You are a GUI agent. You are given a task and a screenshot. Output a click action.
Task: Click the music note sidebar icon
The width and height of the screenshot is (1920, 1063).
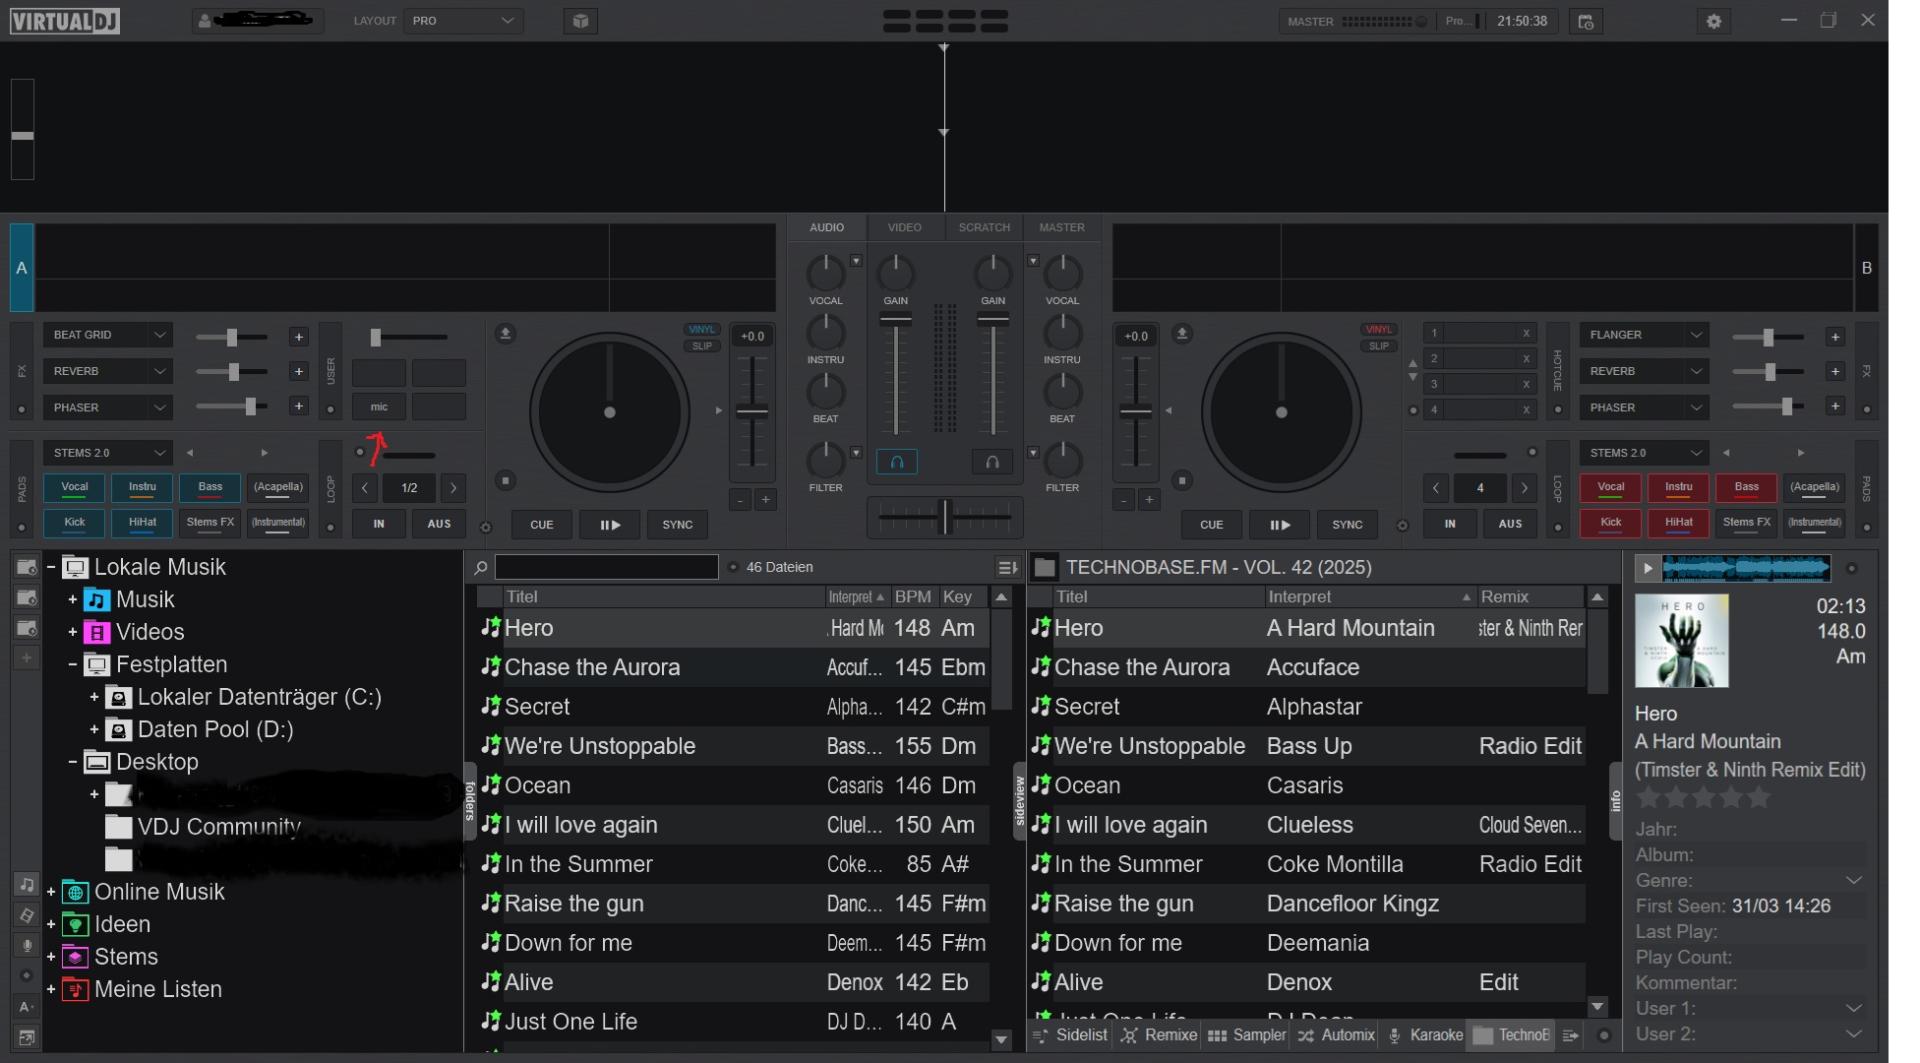coord(26,884)
